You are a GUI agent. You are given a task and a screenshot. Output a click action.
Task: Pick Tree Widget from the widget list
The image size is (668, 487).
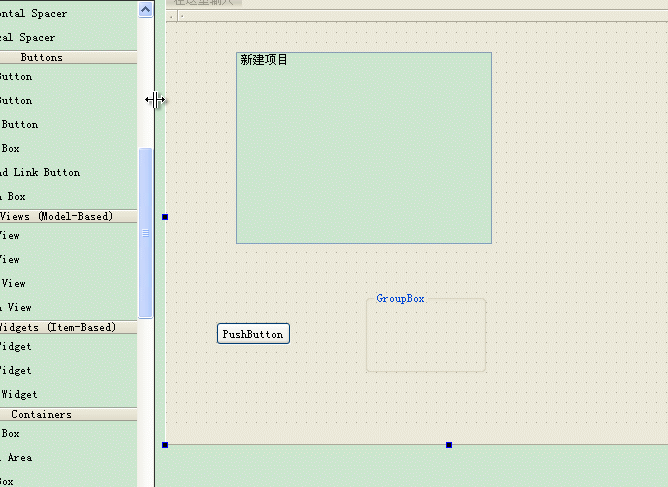coord(15,371)
